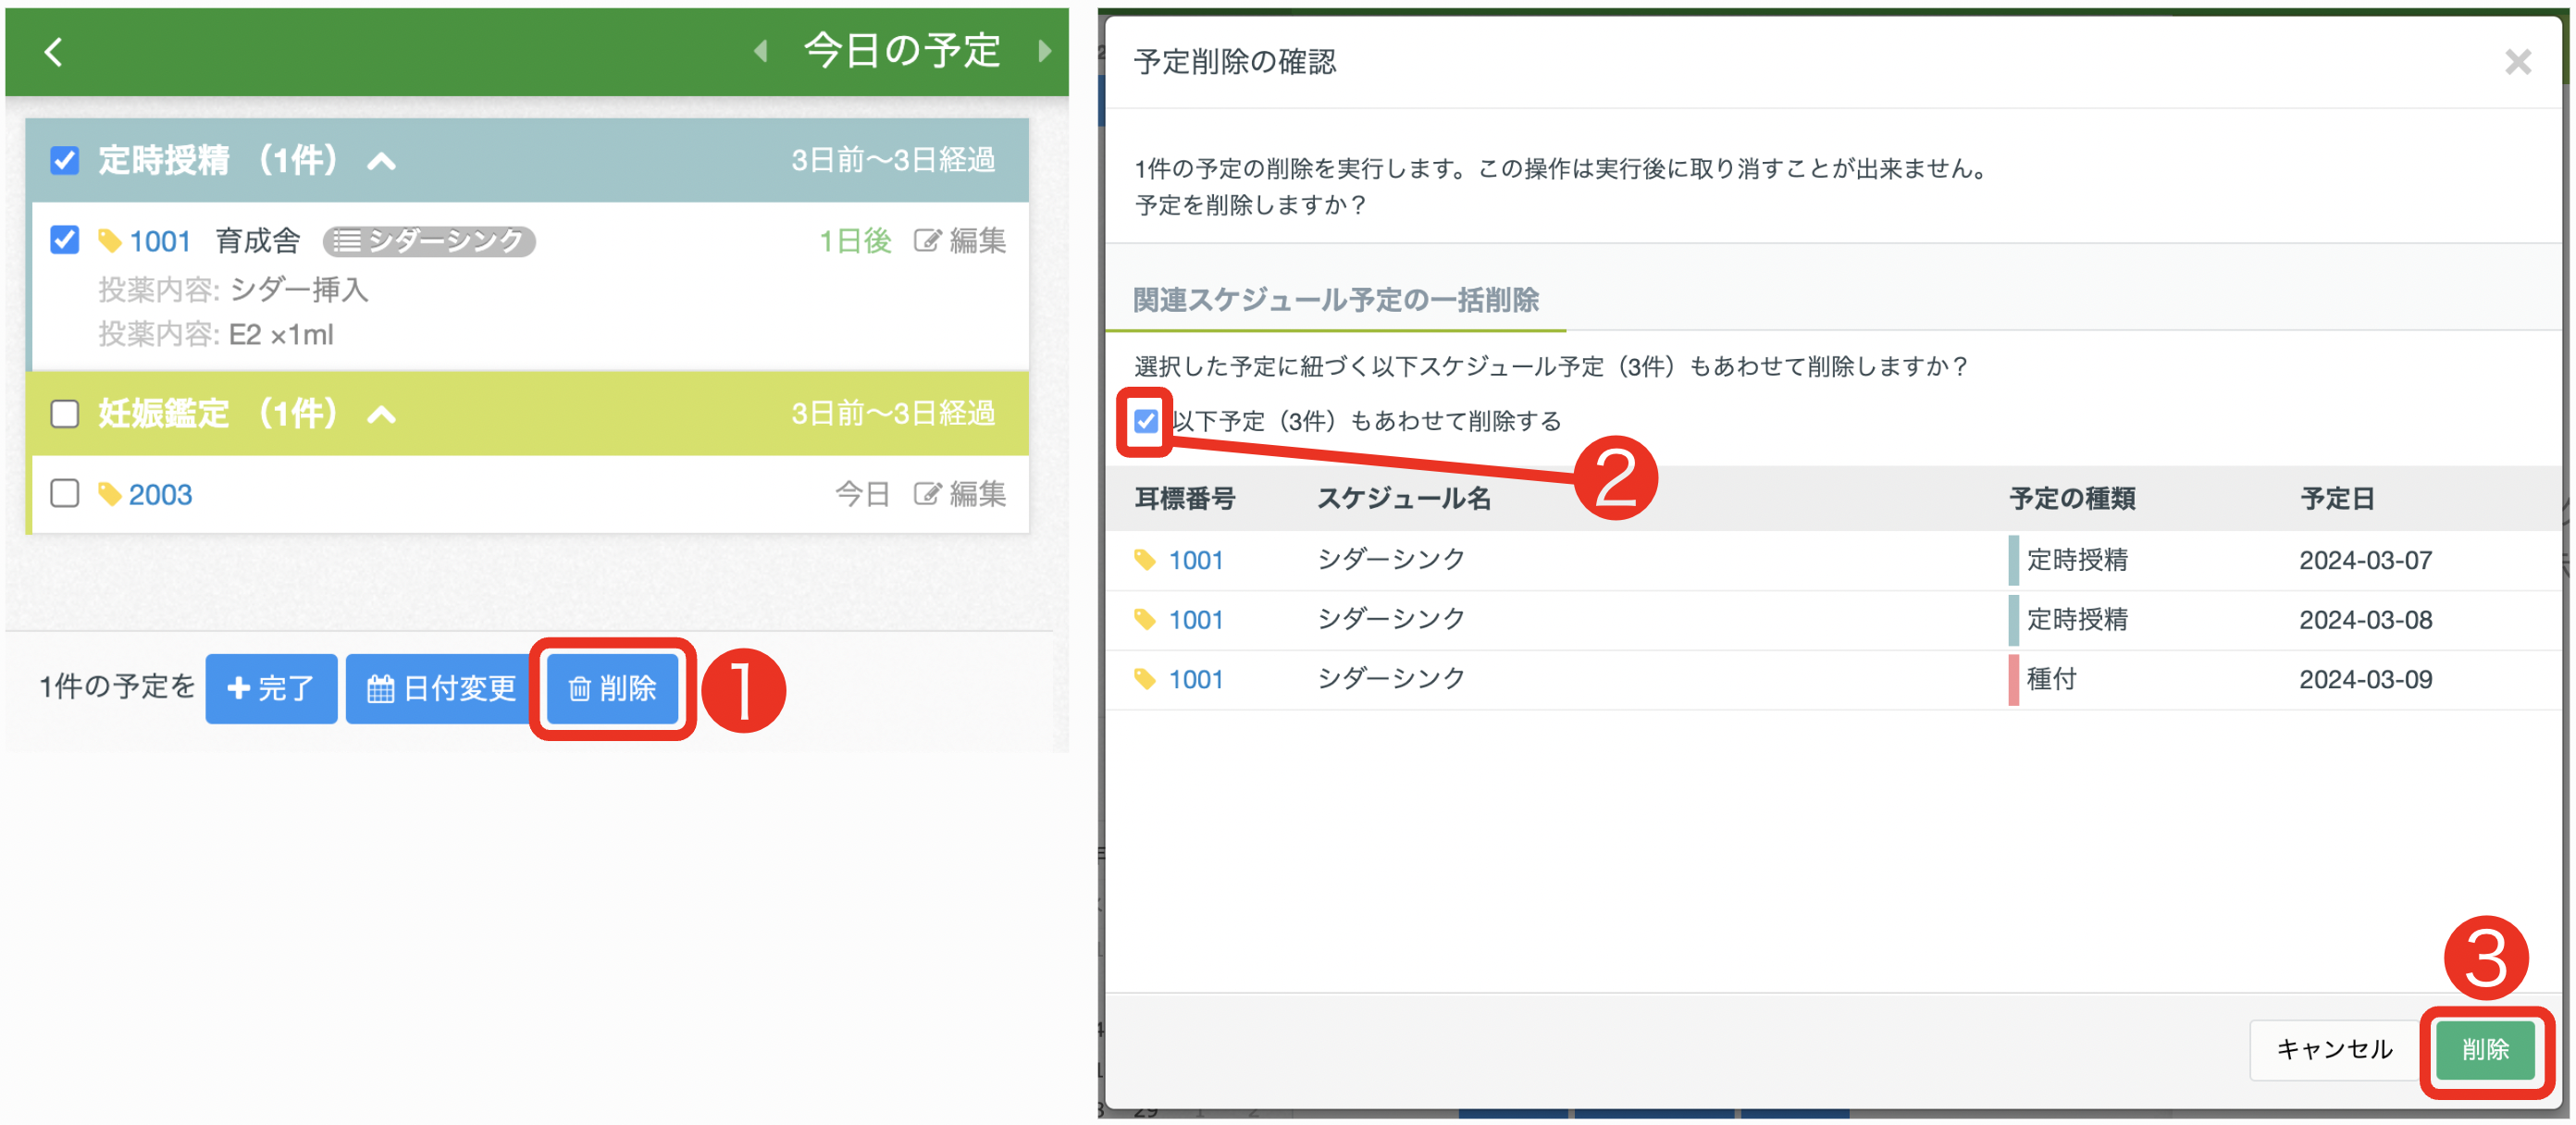
Task: Click 投薬内容: E2 ×1ml text
Action: coord(216,335)
